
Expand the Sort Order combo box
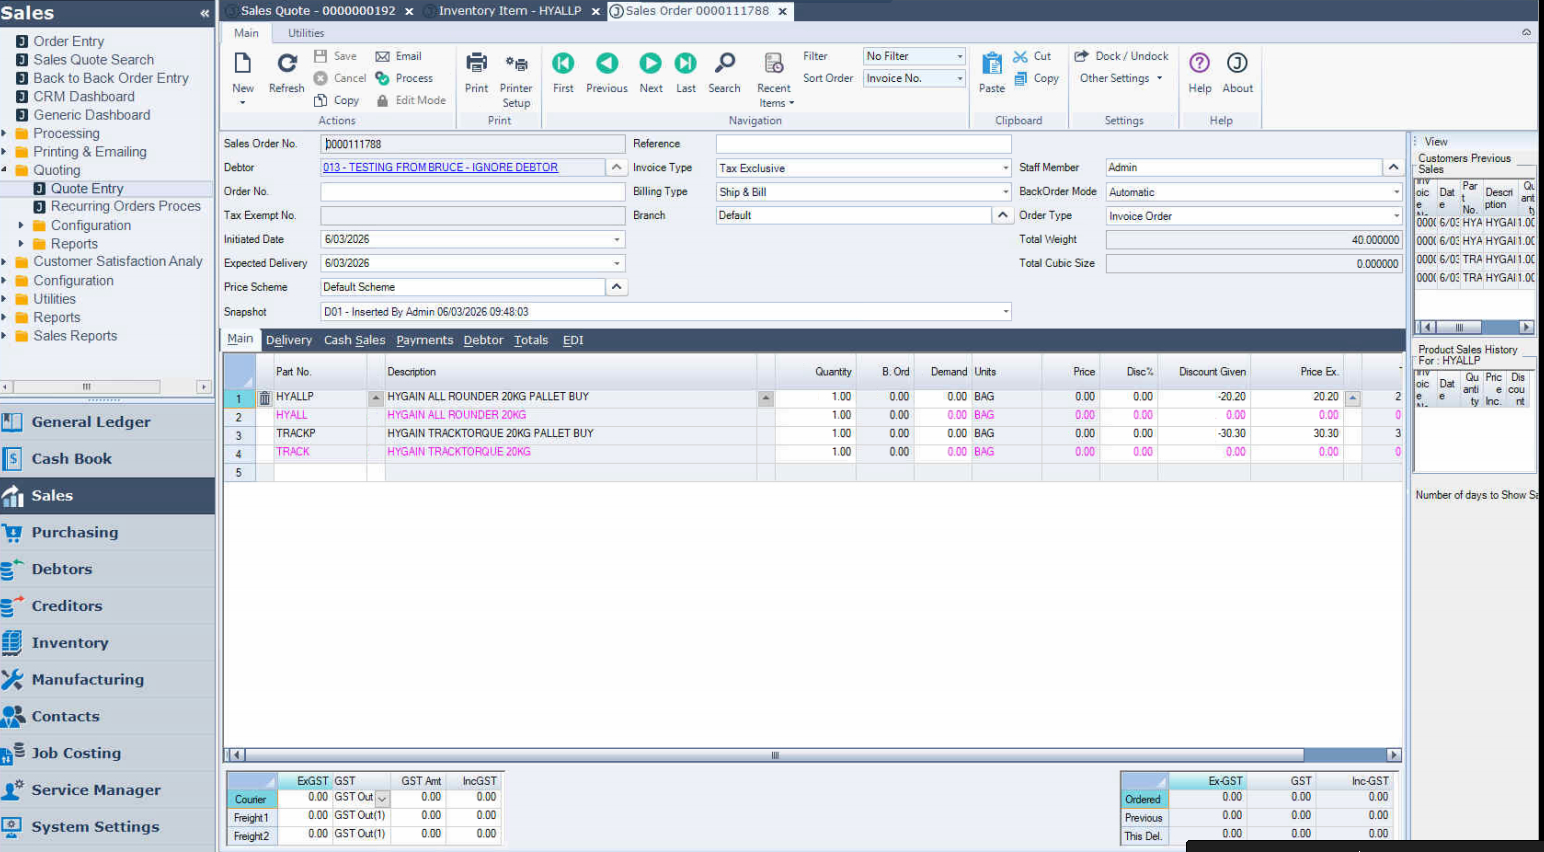coord(960,78)
